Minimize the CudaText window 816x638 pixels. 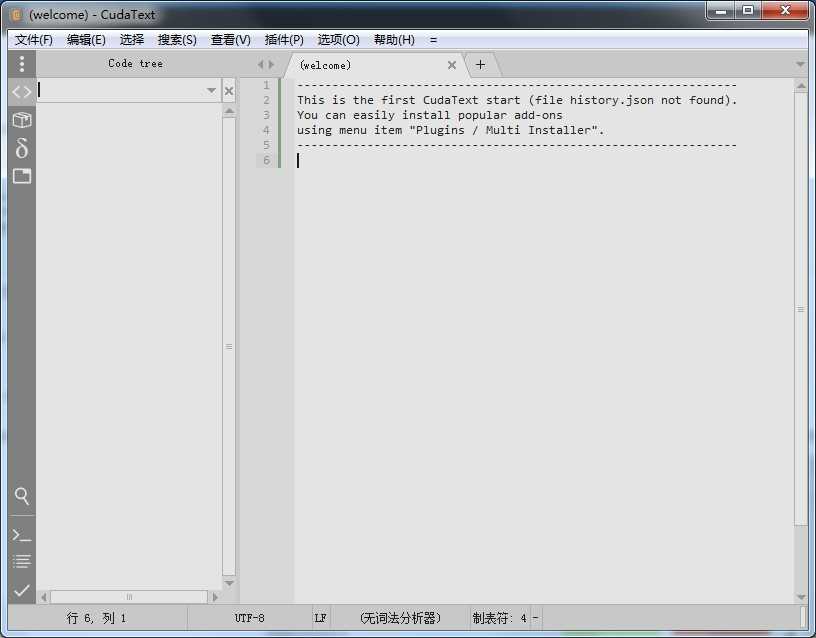click(x=721, y=10)
